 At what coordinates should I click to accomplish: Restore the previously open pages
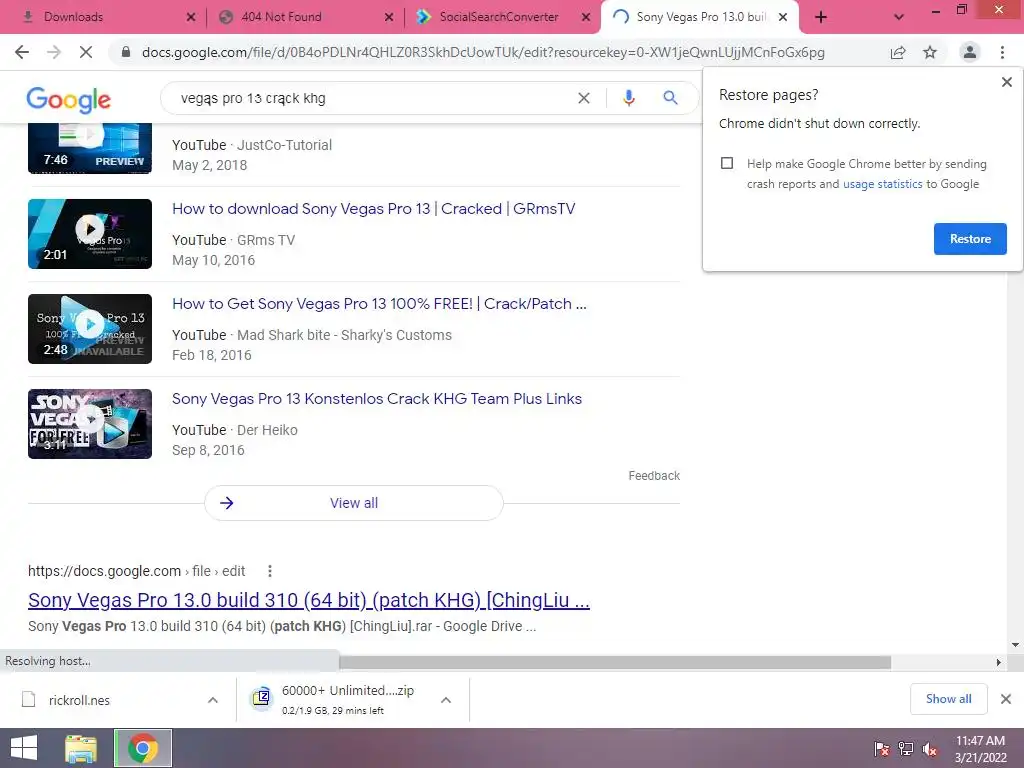(x=970, y=239)
